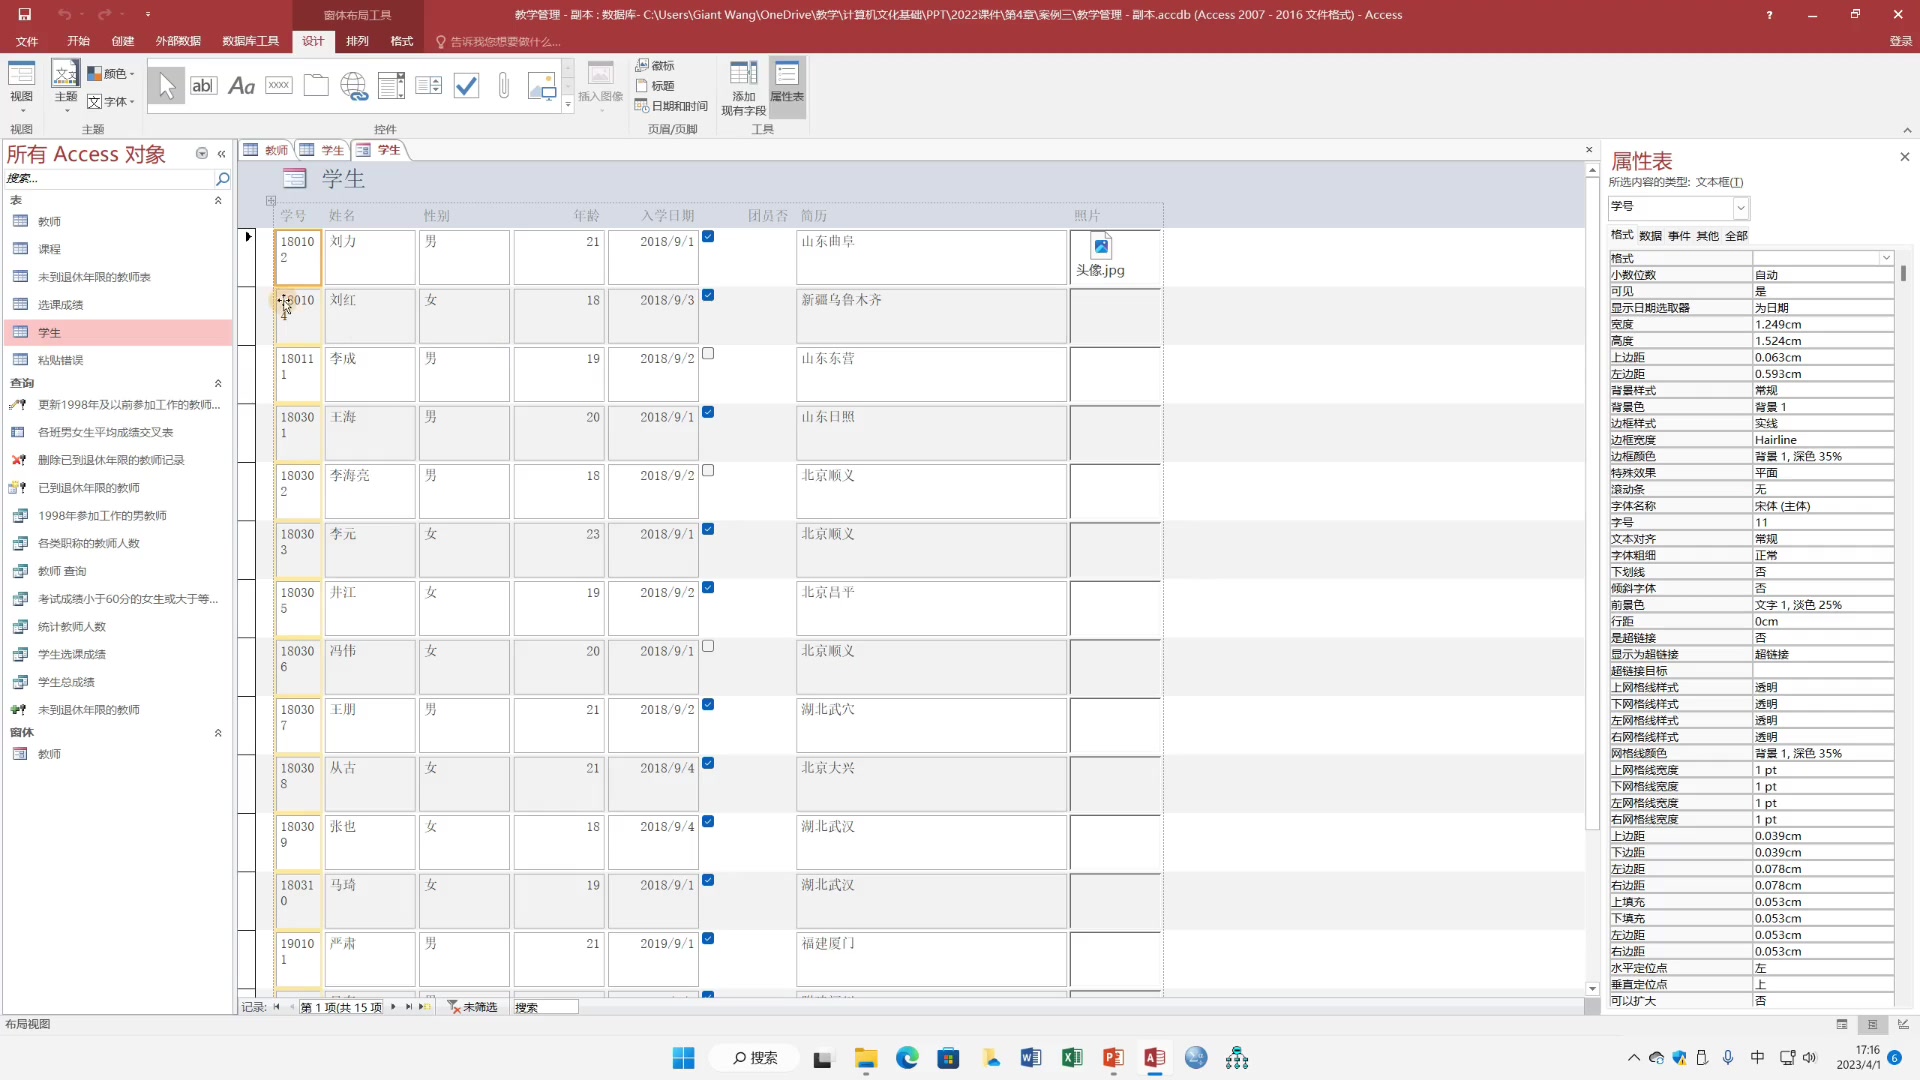This screenshot has width=1920, height=1080.
Task: Click the search magnifier in navigation pane
Action: 222,179
